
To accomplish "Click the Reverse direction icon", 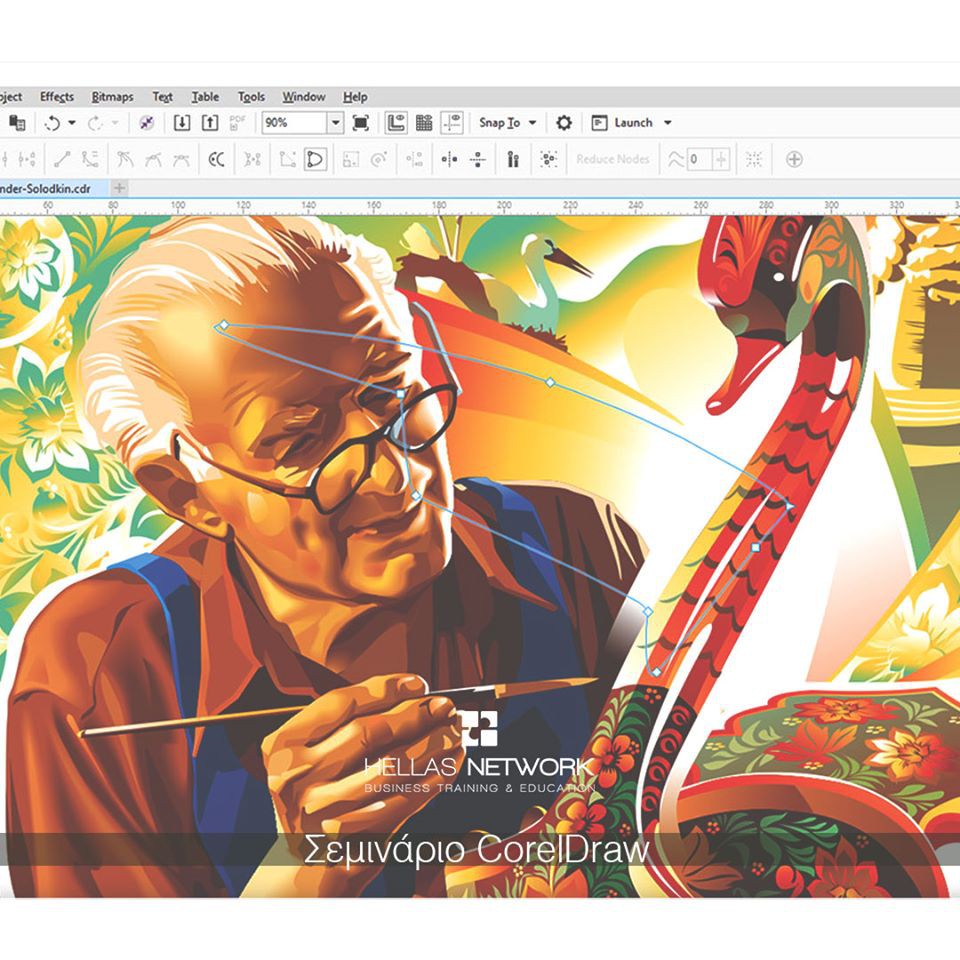I will click(x=216, y=160).
